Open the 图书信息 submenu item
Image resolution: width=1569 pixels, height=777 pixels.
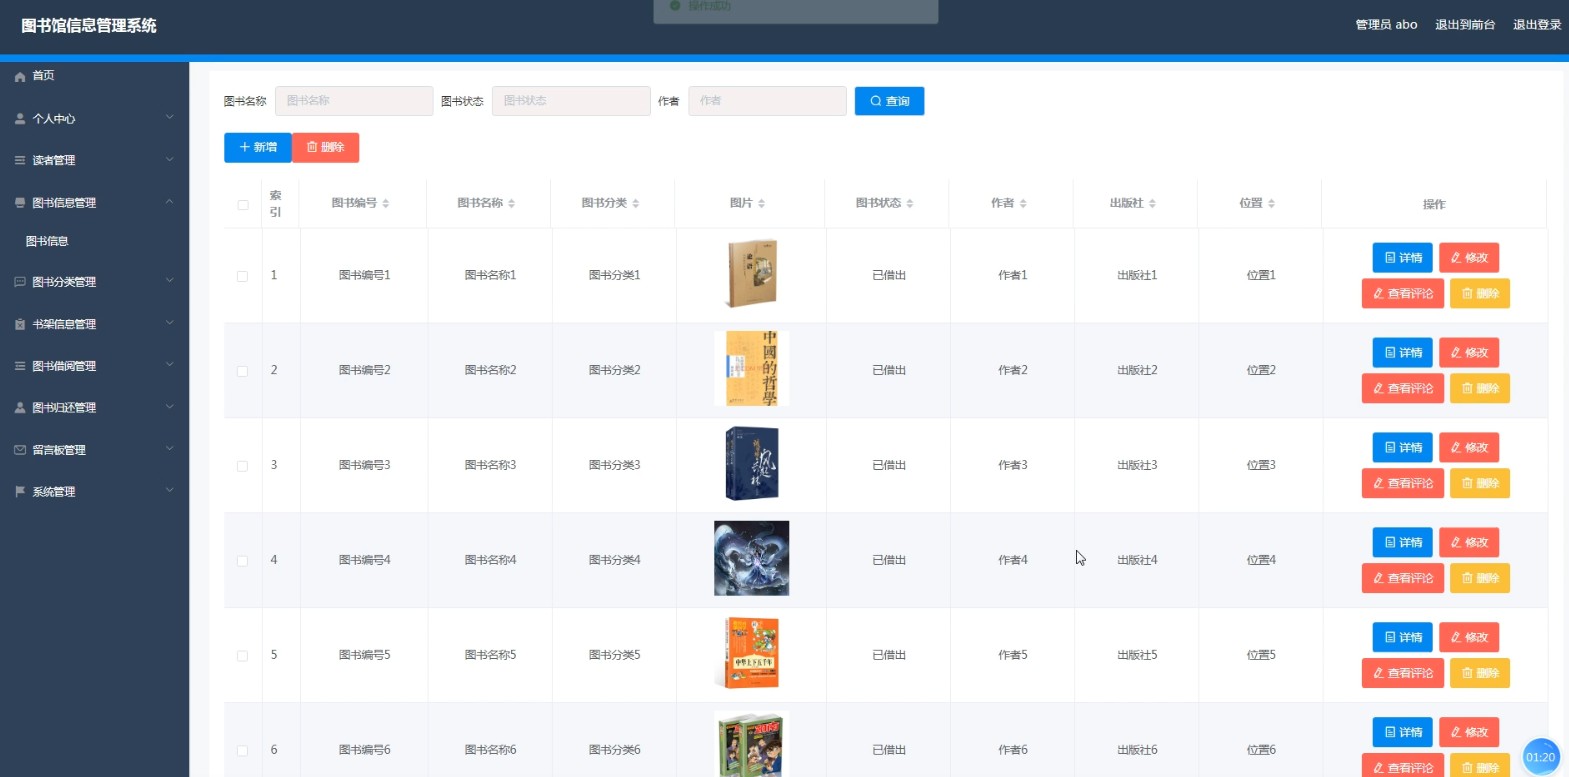point(47,241)
